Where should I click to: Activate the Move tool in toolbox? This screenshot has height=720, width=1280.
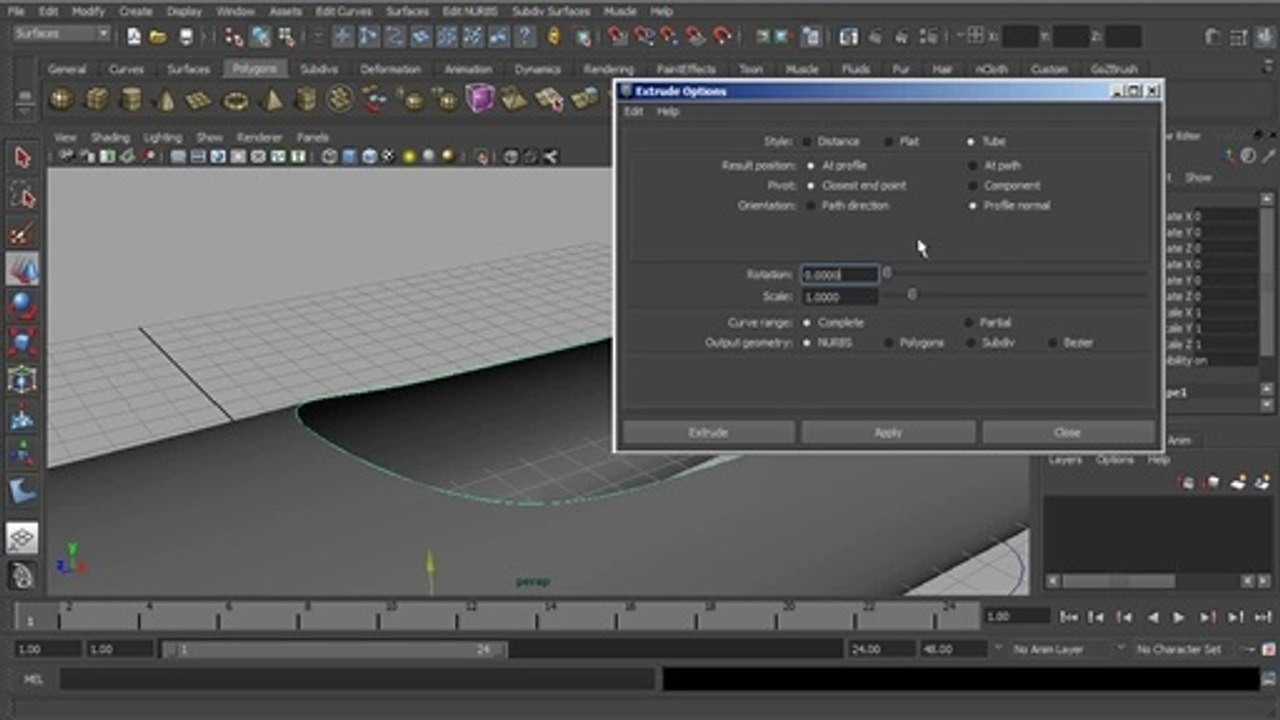(x=22, y=269)
